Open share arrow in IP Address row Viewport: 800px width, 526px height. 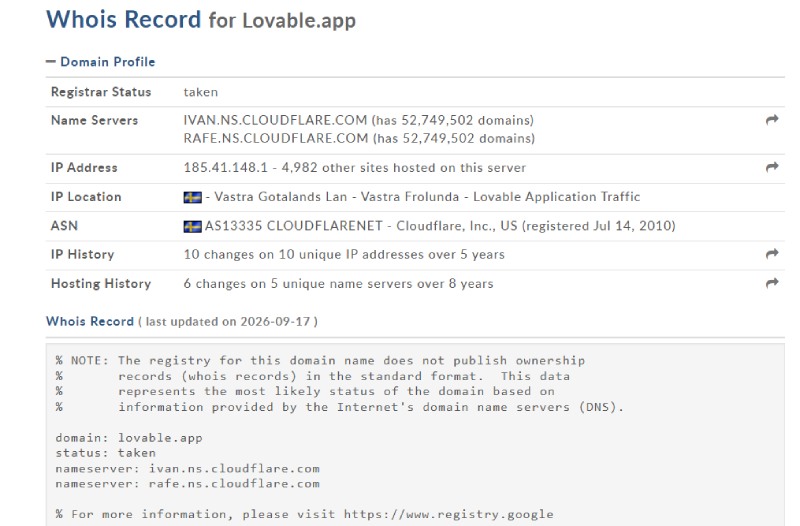click(x=772, y=167)
